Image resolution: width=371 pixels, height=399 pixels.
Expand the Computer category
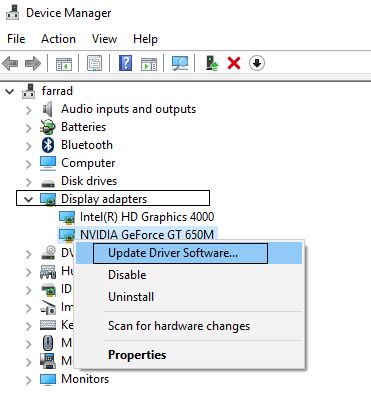coord(29,164)
